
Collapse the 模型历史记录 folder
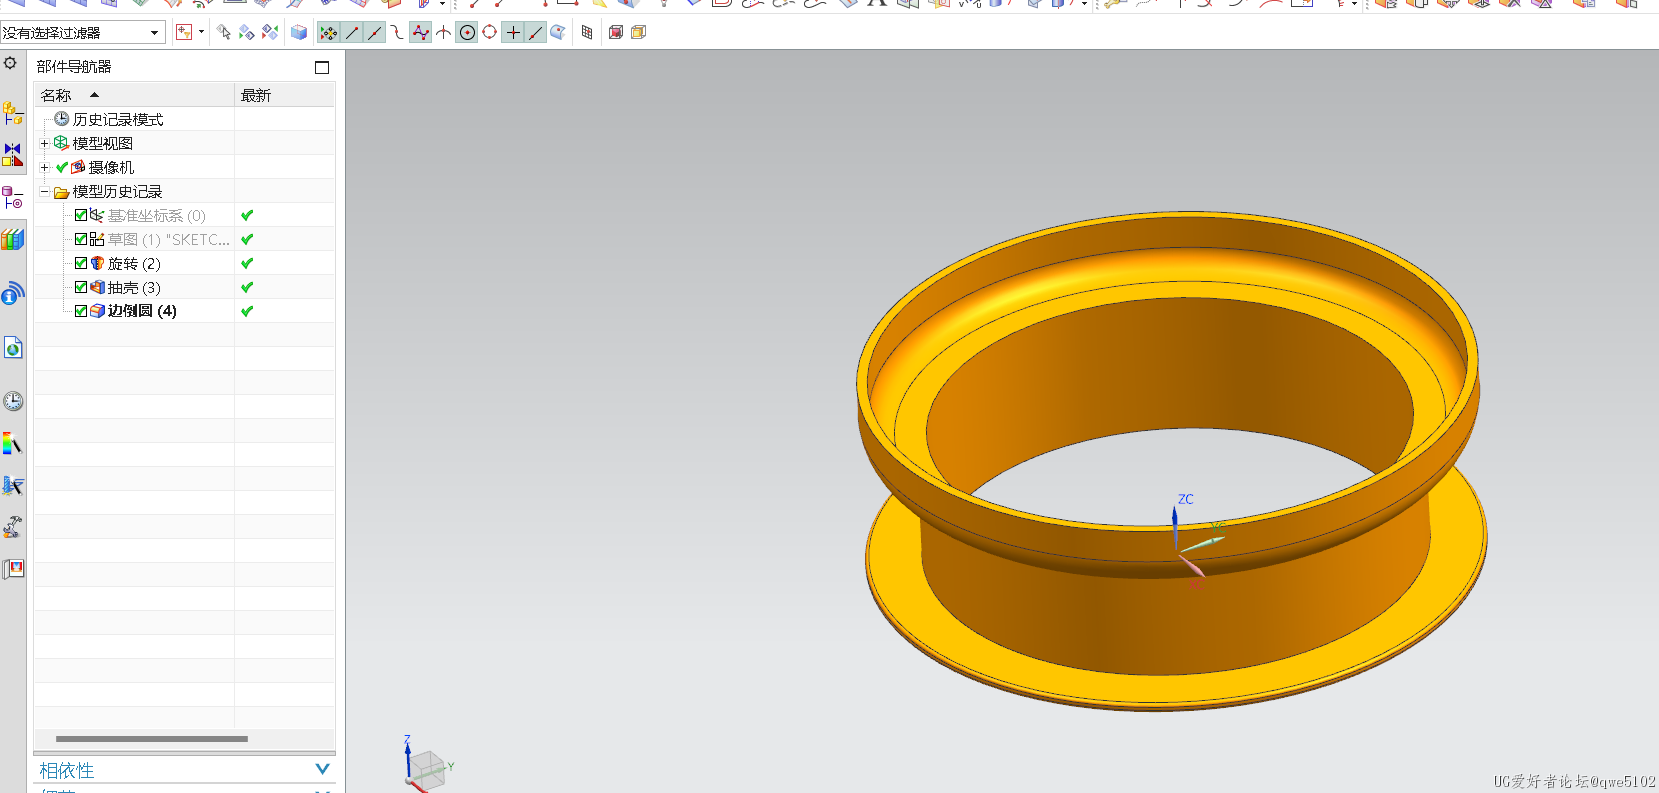(x=44, y=191)
